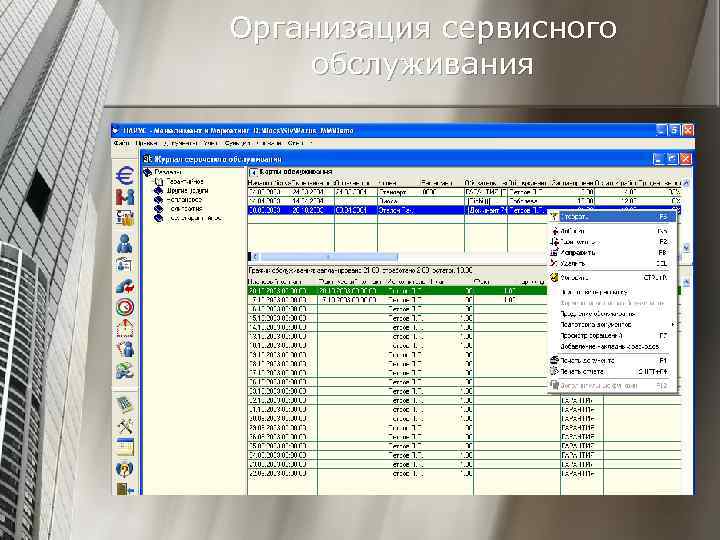Open the red-blue handshake M icon
This screenshot has height=540, width=720.
[x=124, y=197]
